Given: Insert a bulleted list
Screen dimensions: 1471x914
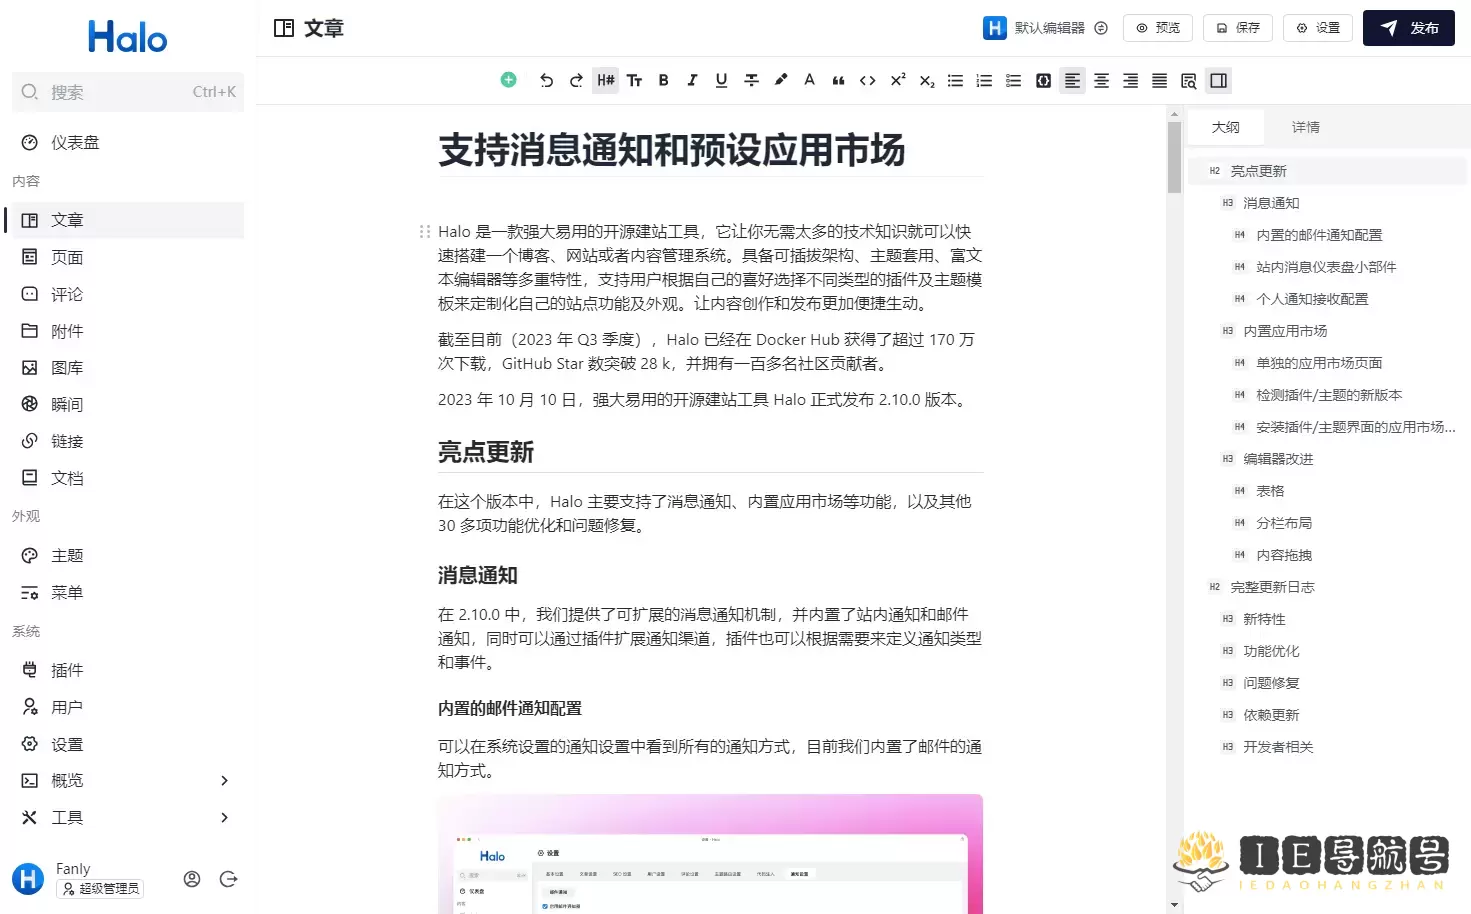Looking at the screenshot, I should (x=956, y=81).
